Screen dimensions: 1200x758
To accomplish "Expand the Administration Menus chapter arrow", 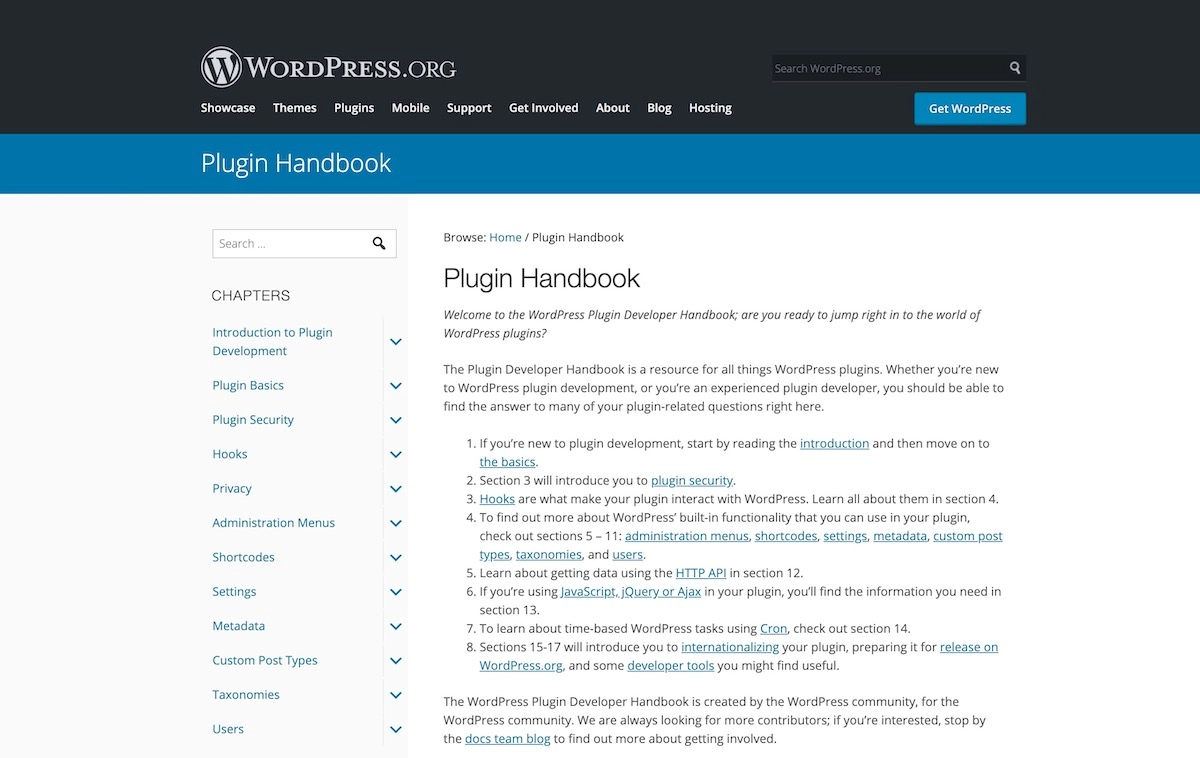I will (396, 523).
